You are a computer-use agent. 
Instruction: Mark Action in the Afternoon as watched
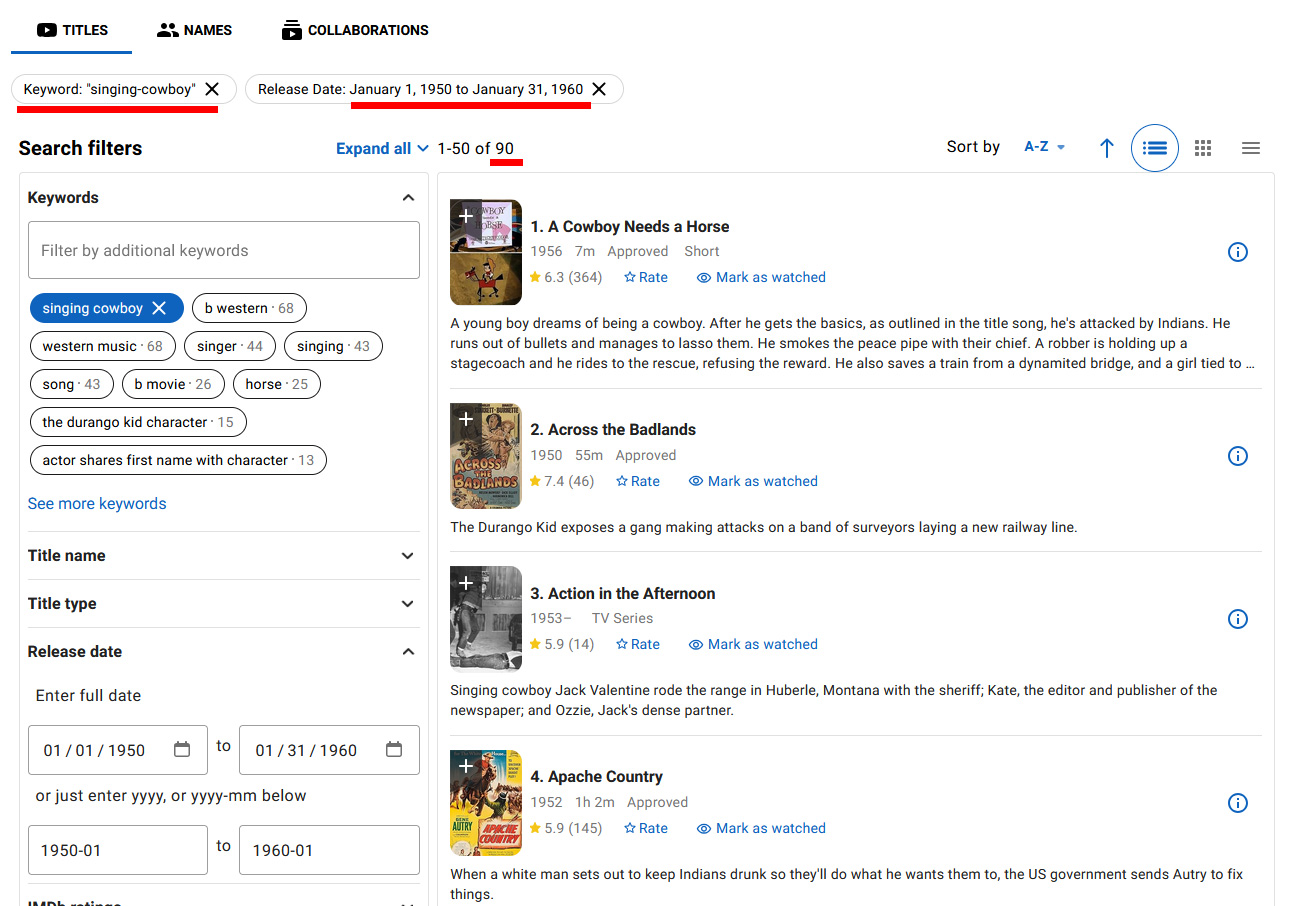(x=753, y=644)
